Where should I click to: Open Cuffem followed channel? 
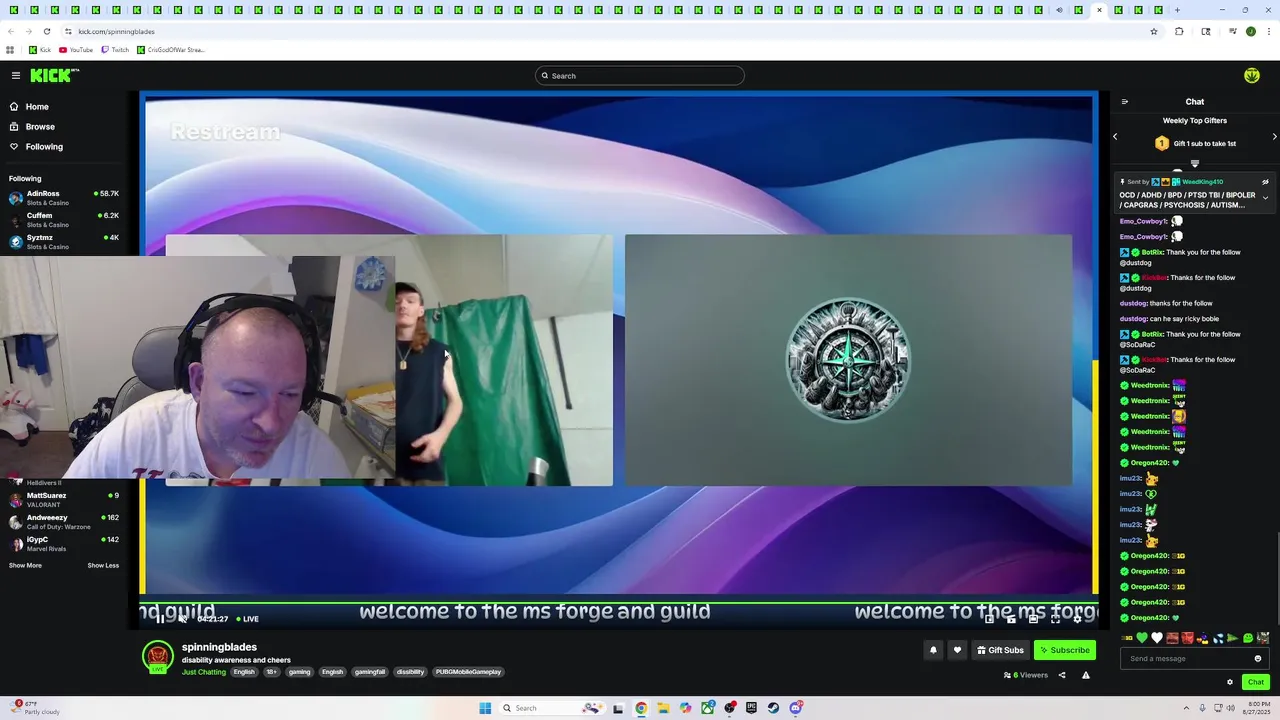[64, 220]
